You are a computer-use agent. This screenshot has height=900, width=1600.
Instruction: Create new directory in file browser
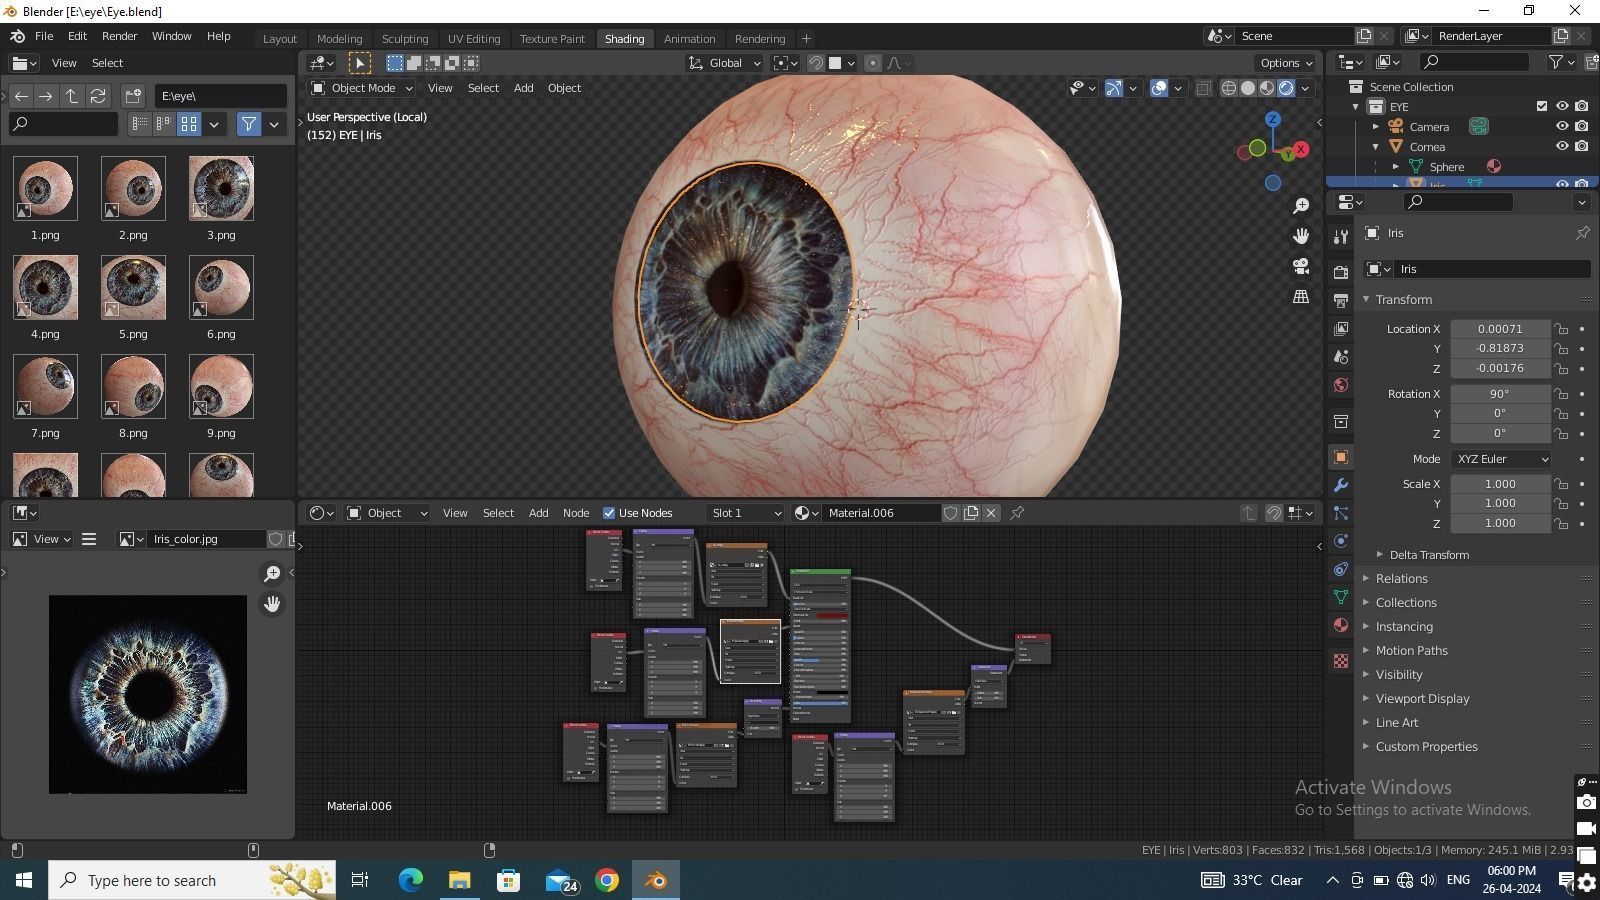coord(133,96)
